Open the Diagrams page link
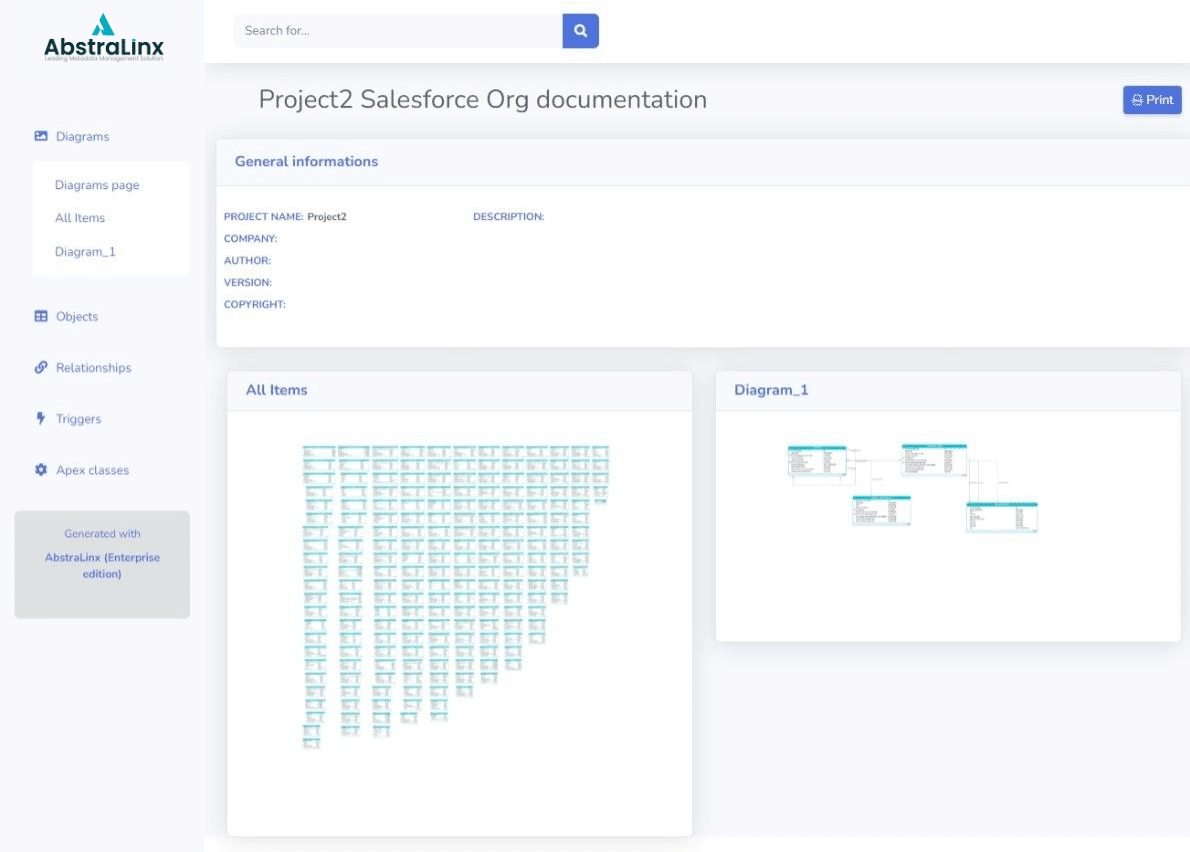This screenshot has height=852, width=1190. [x=97, y=185]
